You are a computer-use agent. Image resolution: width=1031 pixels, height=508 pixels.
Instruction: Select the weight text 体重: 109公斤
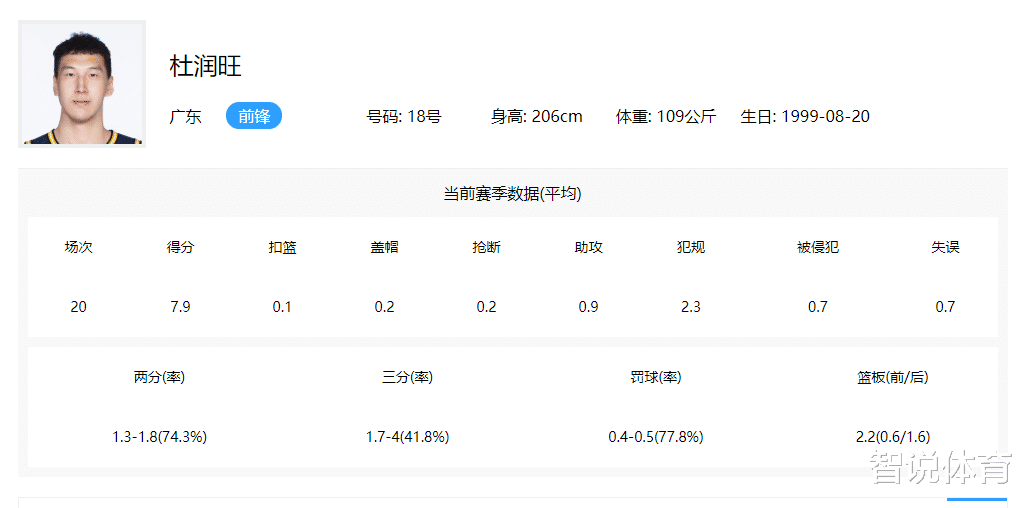pyautogui.click(x=665, y=117)
